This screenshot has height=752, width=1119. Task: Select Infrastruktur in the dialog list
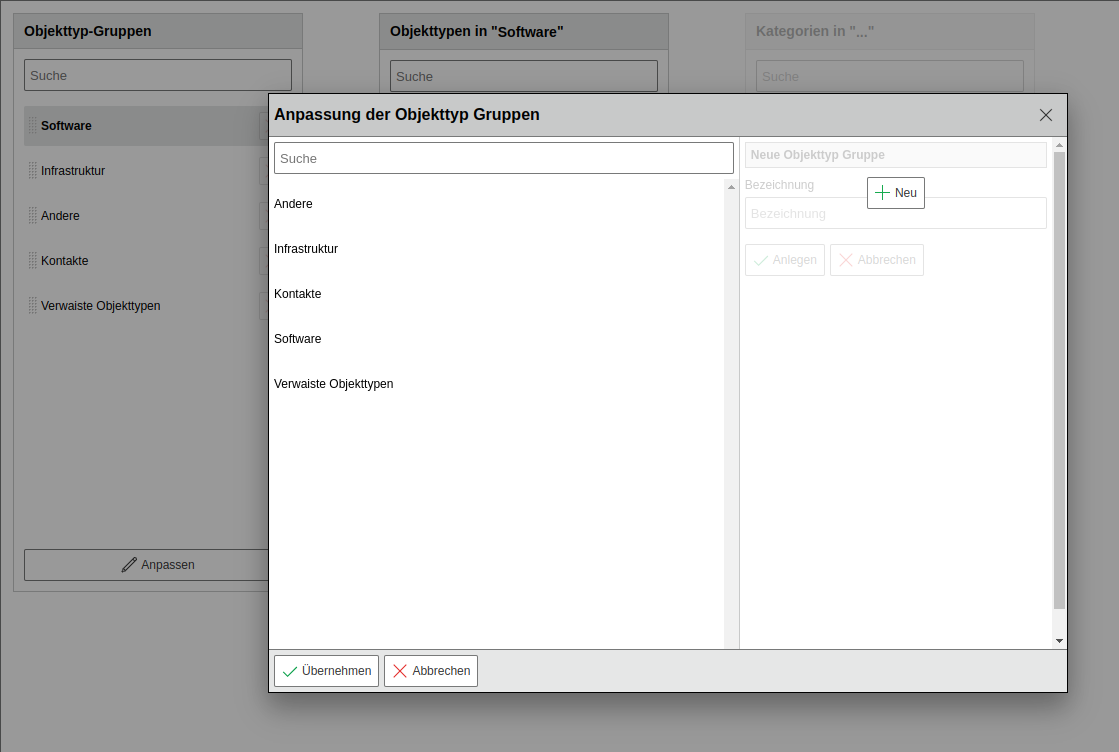tap(306, 249)
